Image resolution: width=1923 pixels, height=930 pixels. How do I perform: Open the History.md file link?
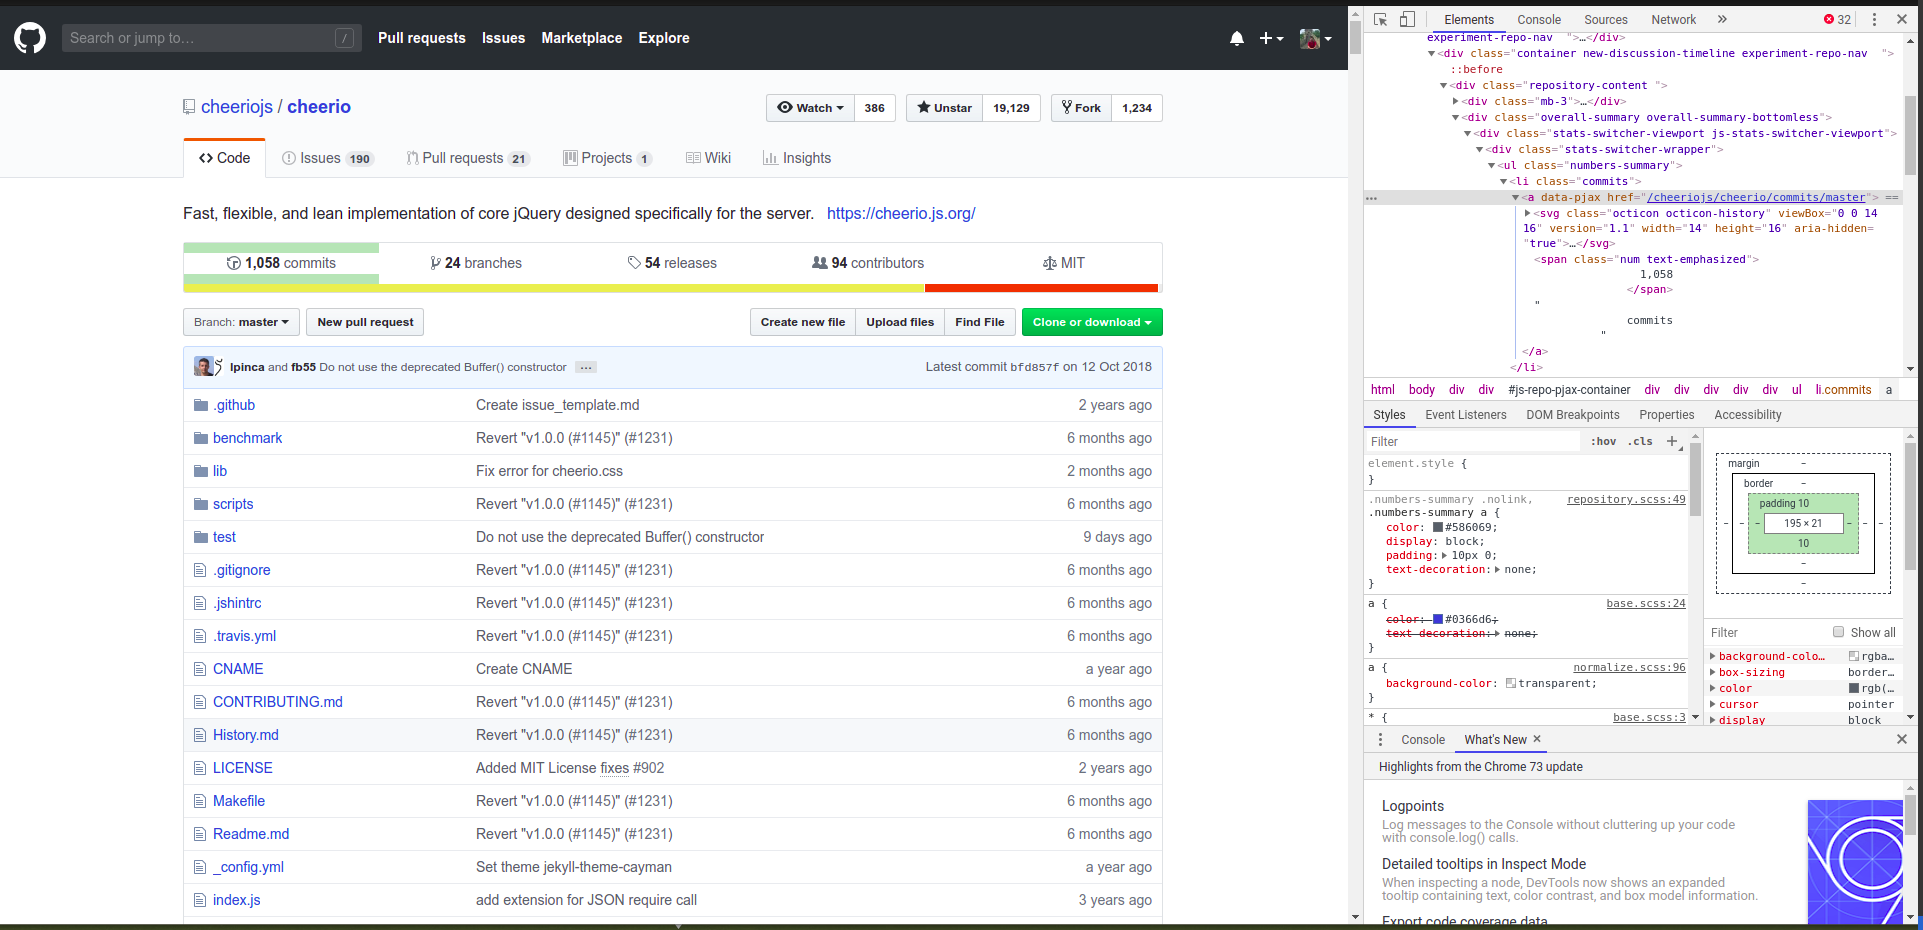(245, 735)
